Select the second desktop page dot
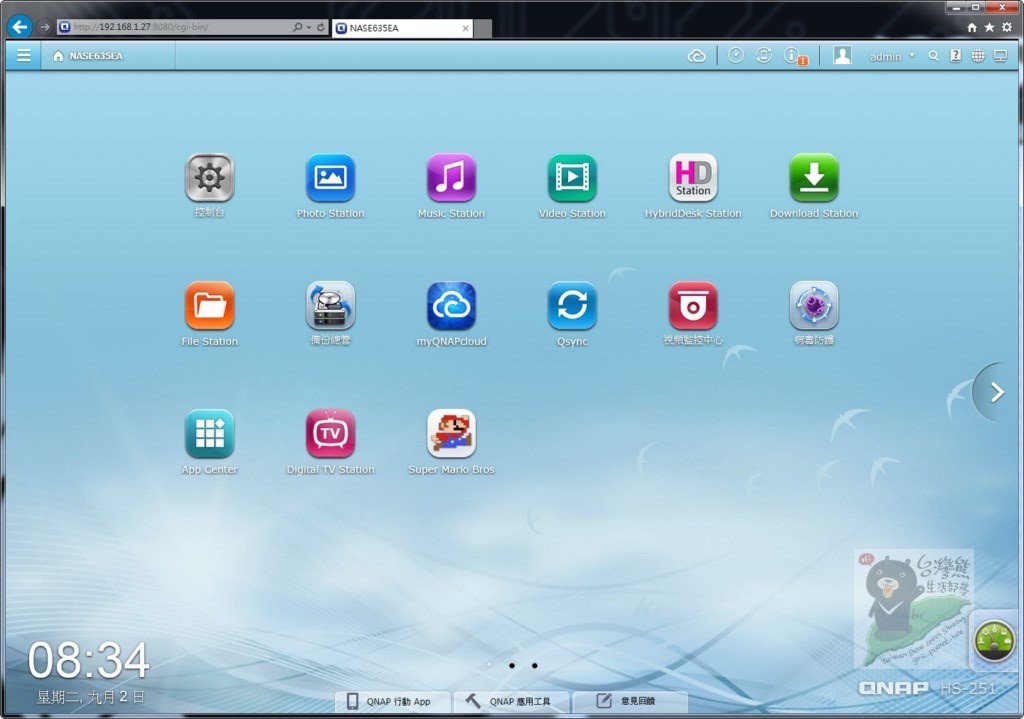The width and height of the screenshot is (1024, 719). point(512,665)
